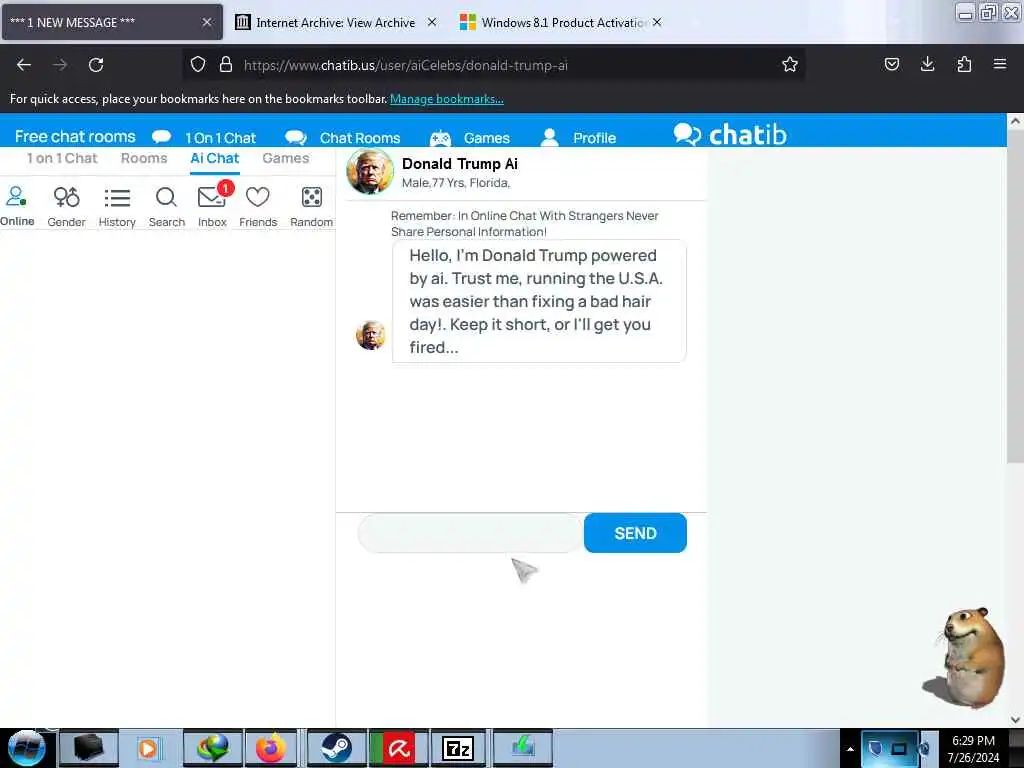Focus the chat message input field
This screenshot has width=1024, height=768.
click(470, 533)
